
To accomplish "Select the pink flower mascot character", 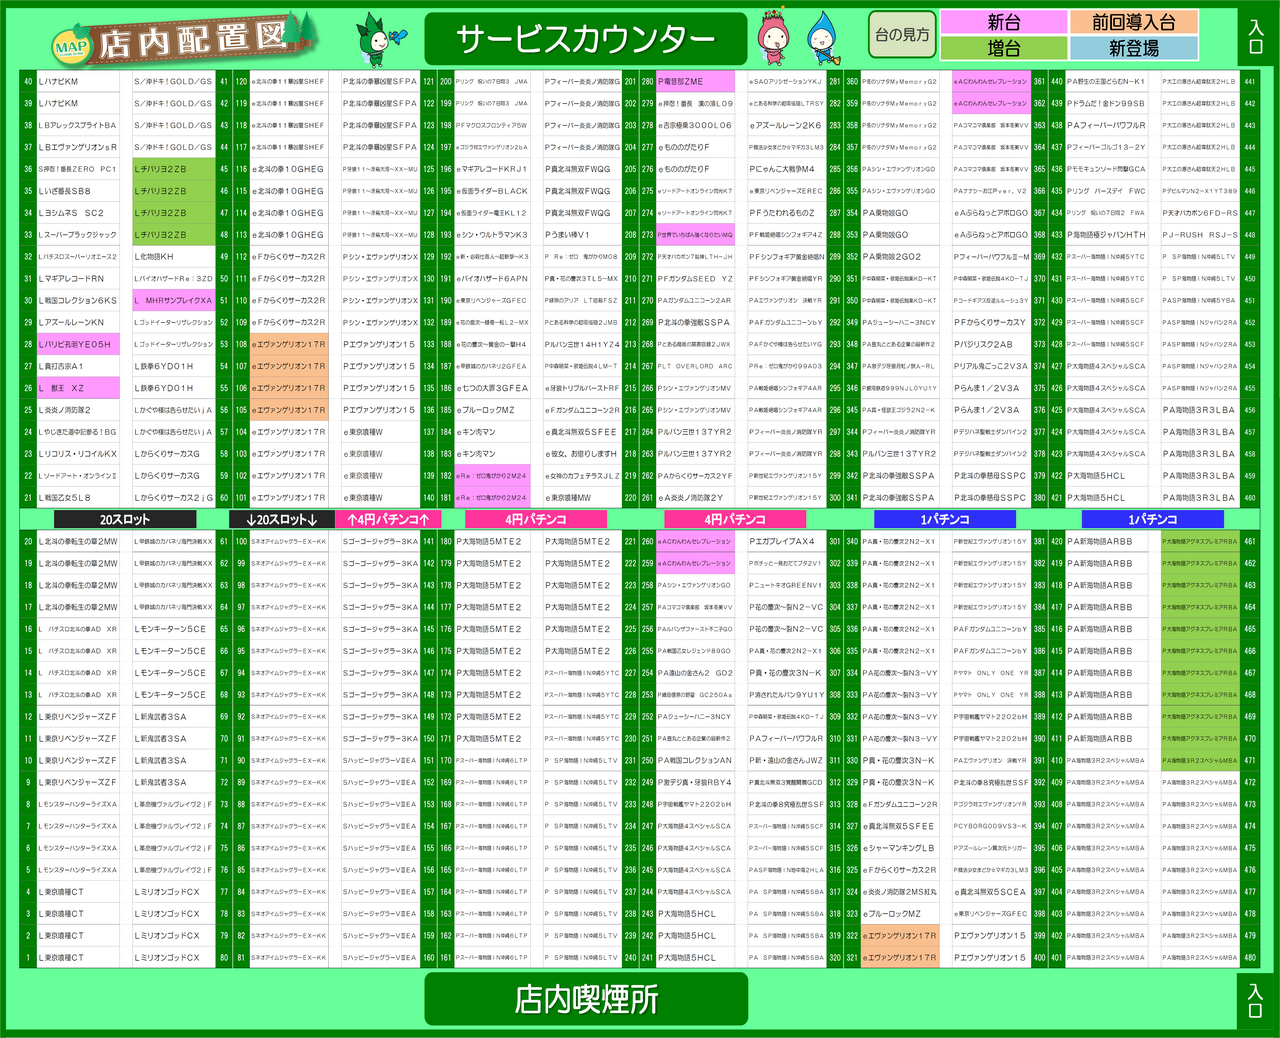I will tap(774, 36).
